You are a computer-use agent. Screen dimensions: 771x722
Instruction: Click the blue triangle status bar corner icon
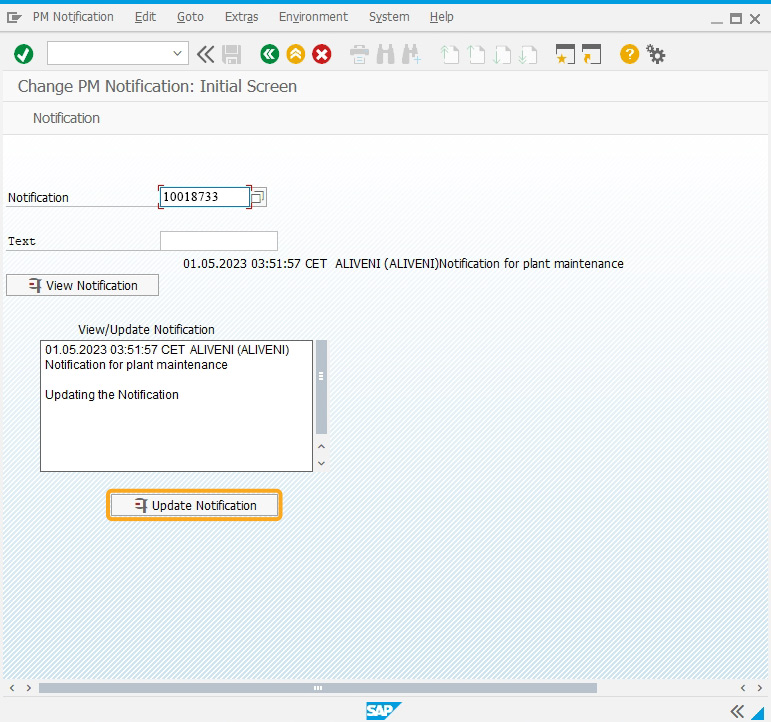[x=758, y=713]
